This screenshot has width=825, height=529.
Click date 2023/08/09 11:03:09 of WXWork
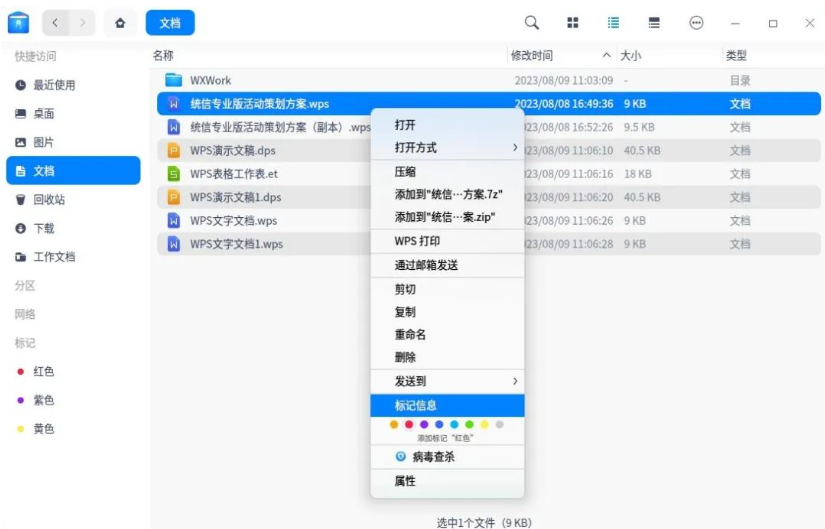pyautogui.click(x=564, y=81)
